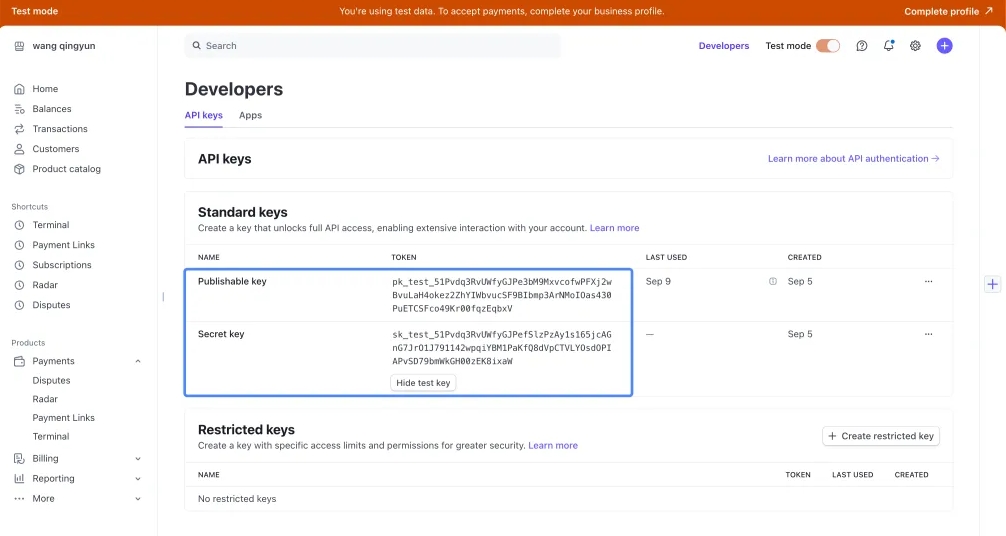Click the clock icon beside Payment Links shortcut
Viewport: 1006px width, 536px height.
[x=19, y=245]
